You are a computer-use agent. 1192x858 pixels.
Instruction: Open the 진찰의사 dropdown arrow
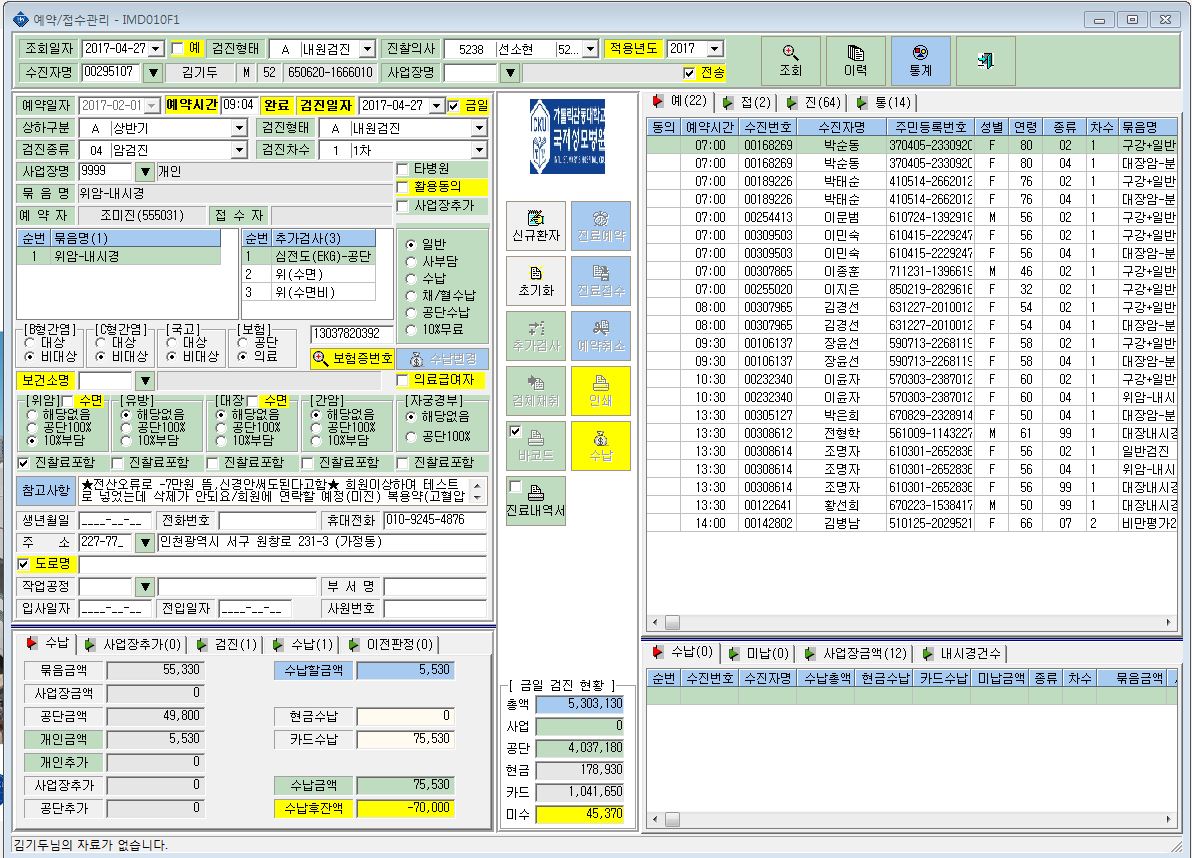590,49
